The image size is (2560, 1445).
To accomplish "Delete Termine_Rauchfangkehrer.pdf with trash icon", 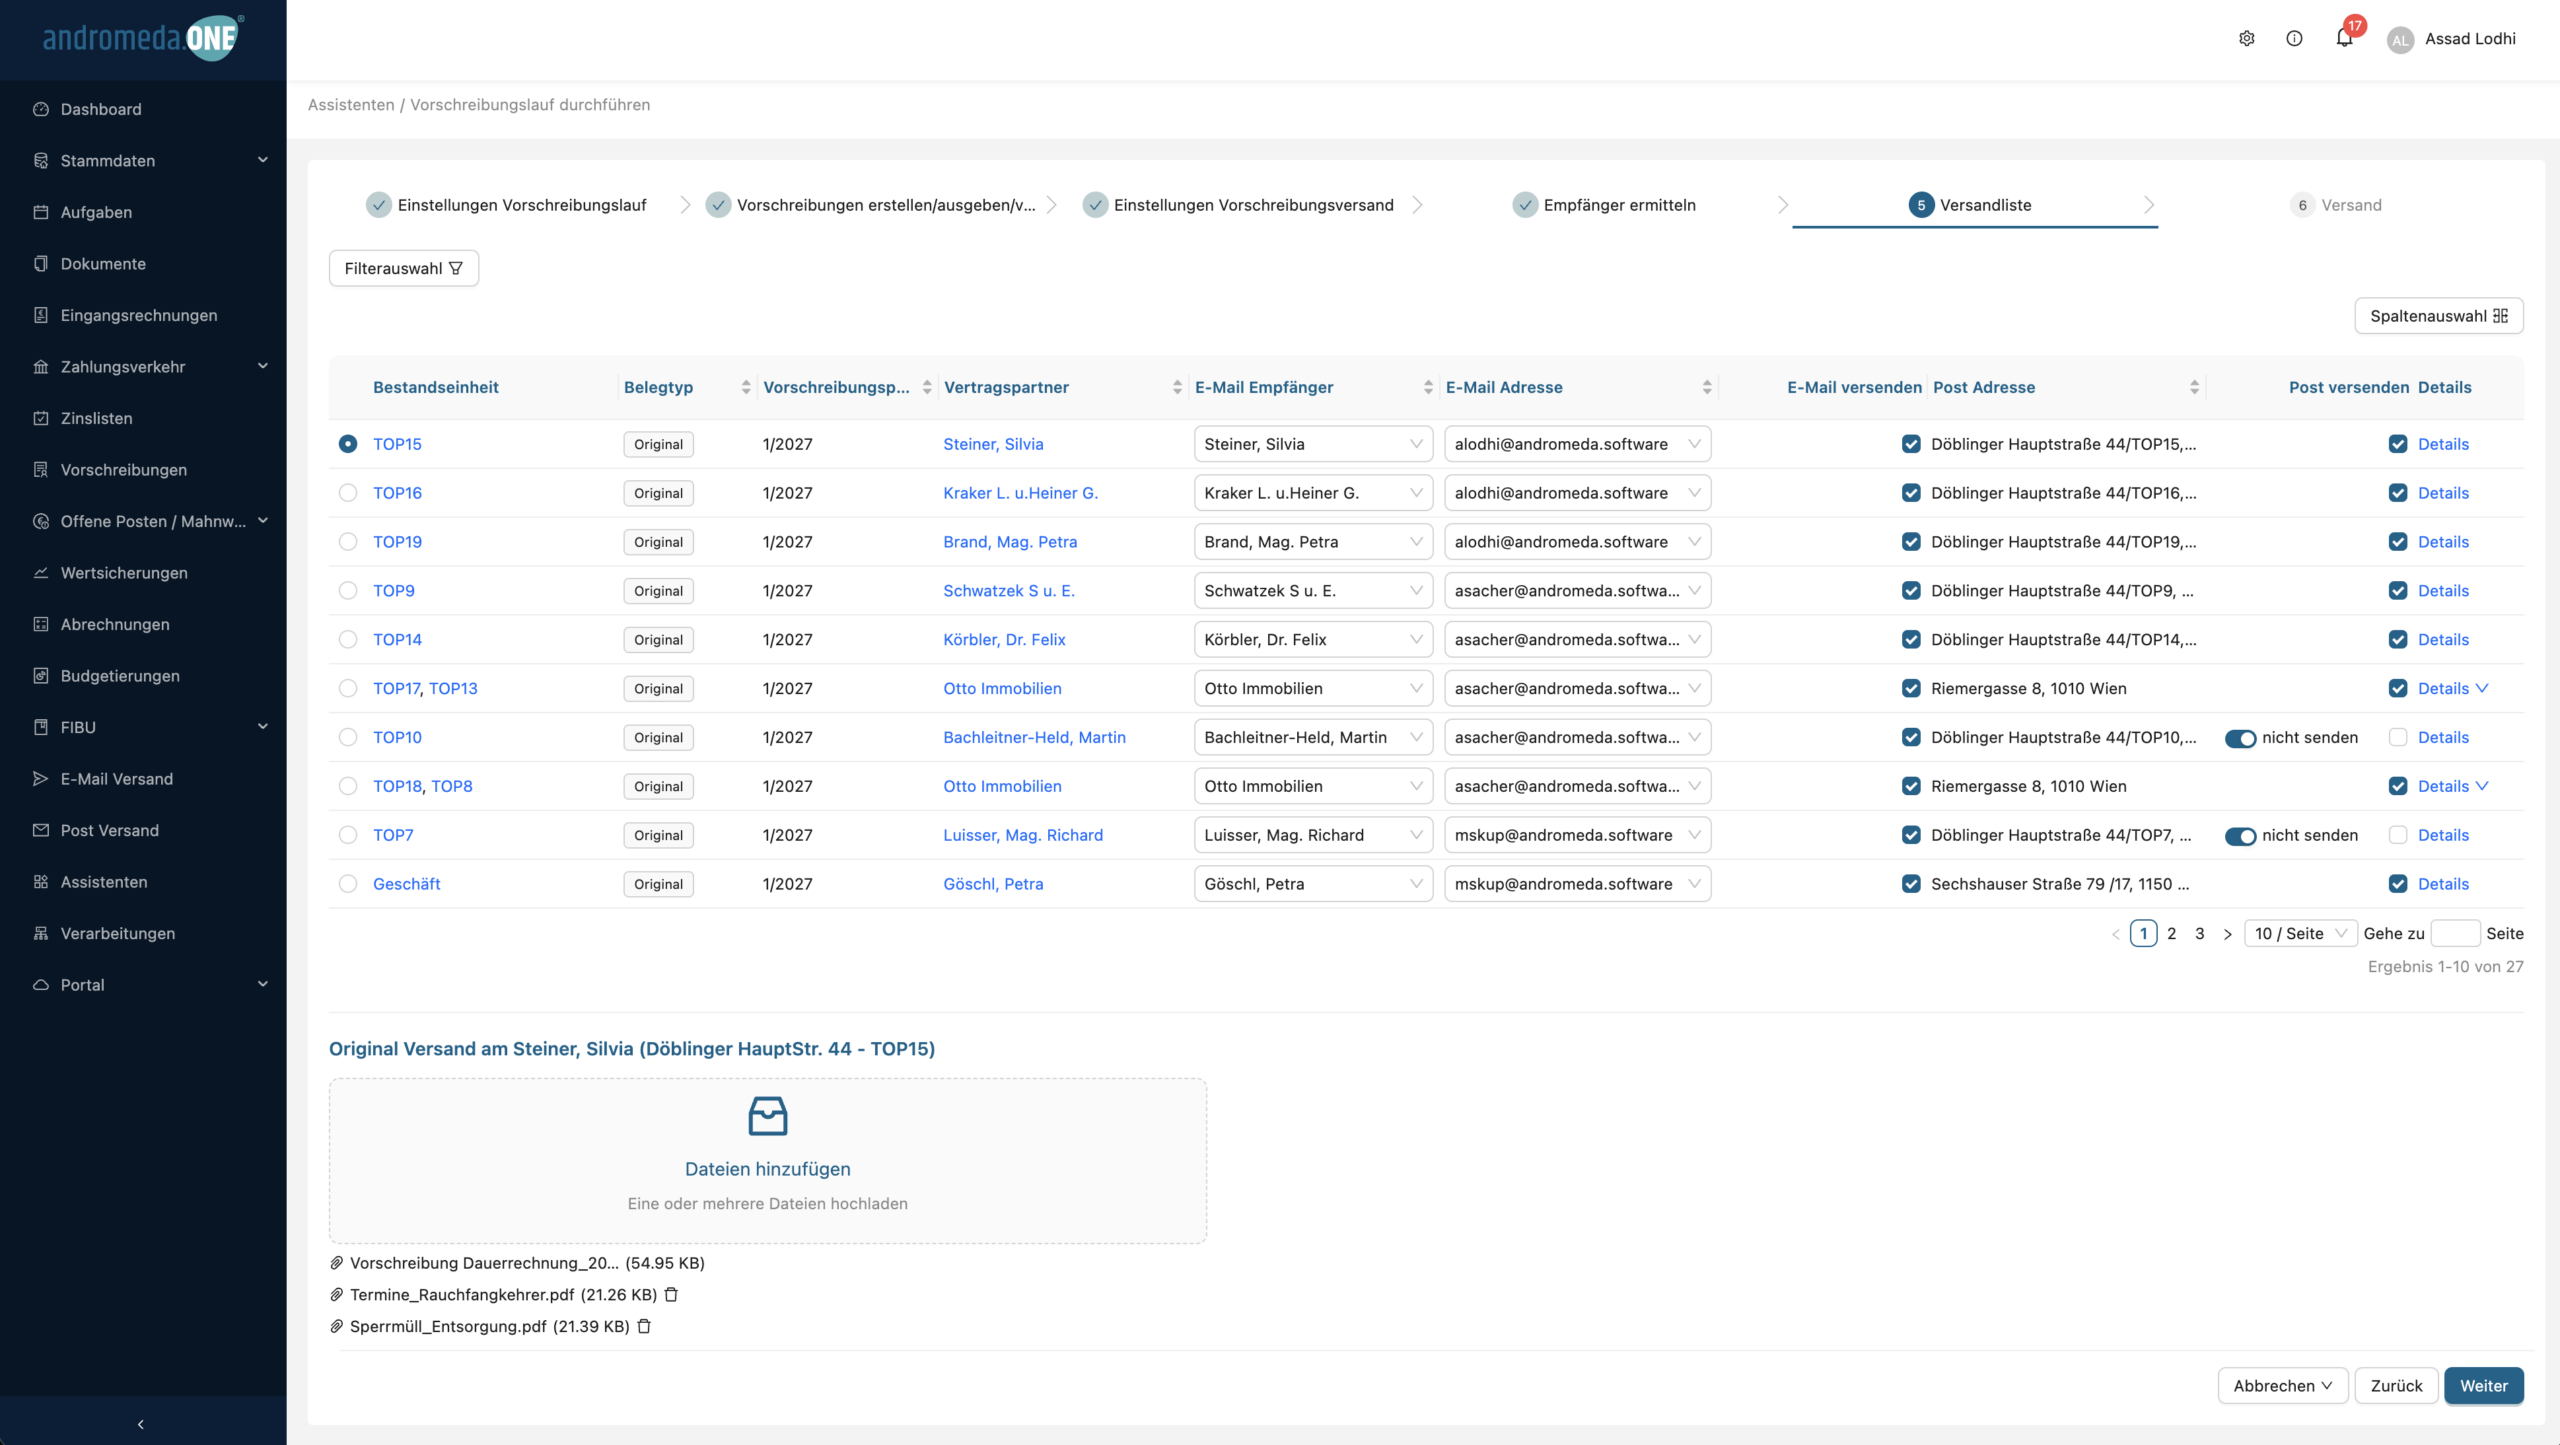I will 672,1294.
